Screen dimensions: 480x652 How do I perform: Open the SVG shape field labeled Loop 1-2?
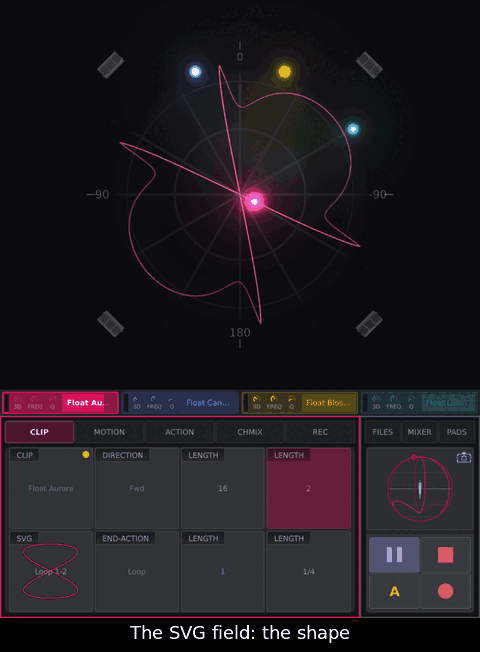pyautogui.click(x=51, y=571)
